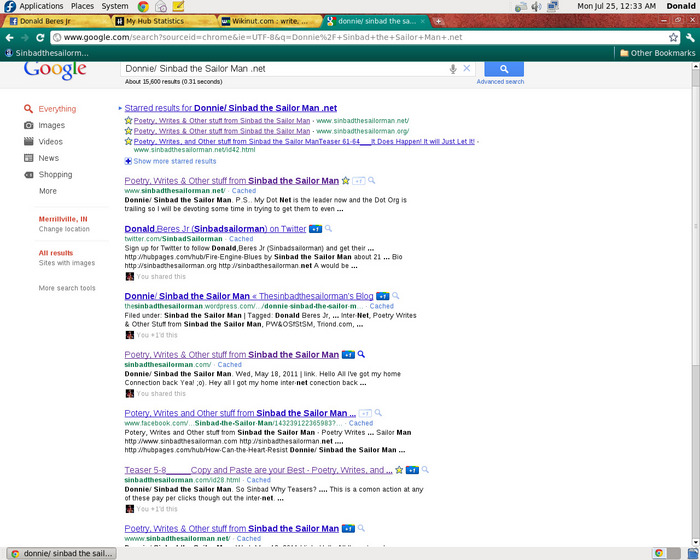Expand More search tools
The height and width of the screenshot is (560, 700).
point(67,288)
